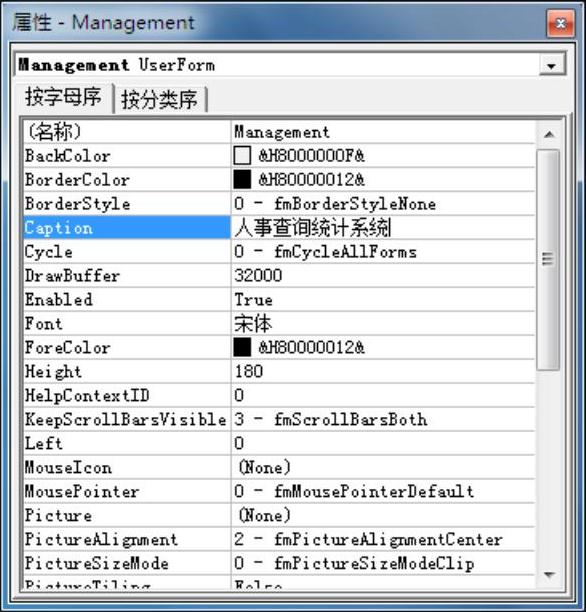The height and width of the screenshot is (612, 586).
Task: Click the BorderColor black swatch
Action: click(x=242, y=180)
